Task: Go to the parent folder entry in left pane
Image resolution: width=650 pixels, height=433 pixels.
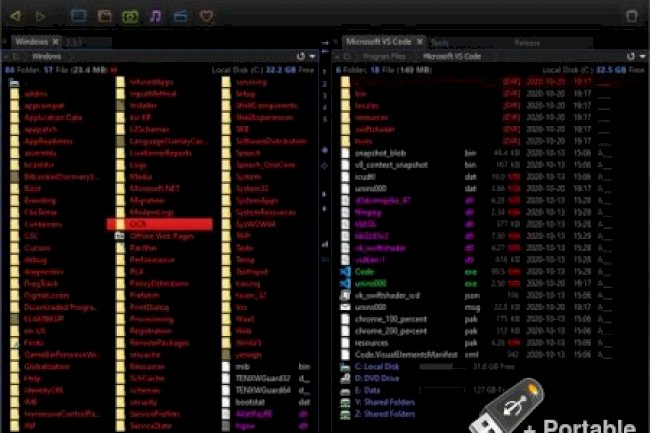Action: (x=15, y=82)
